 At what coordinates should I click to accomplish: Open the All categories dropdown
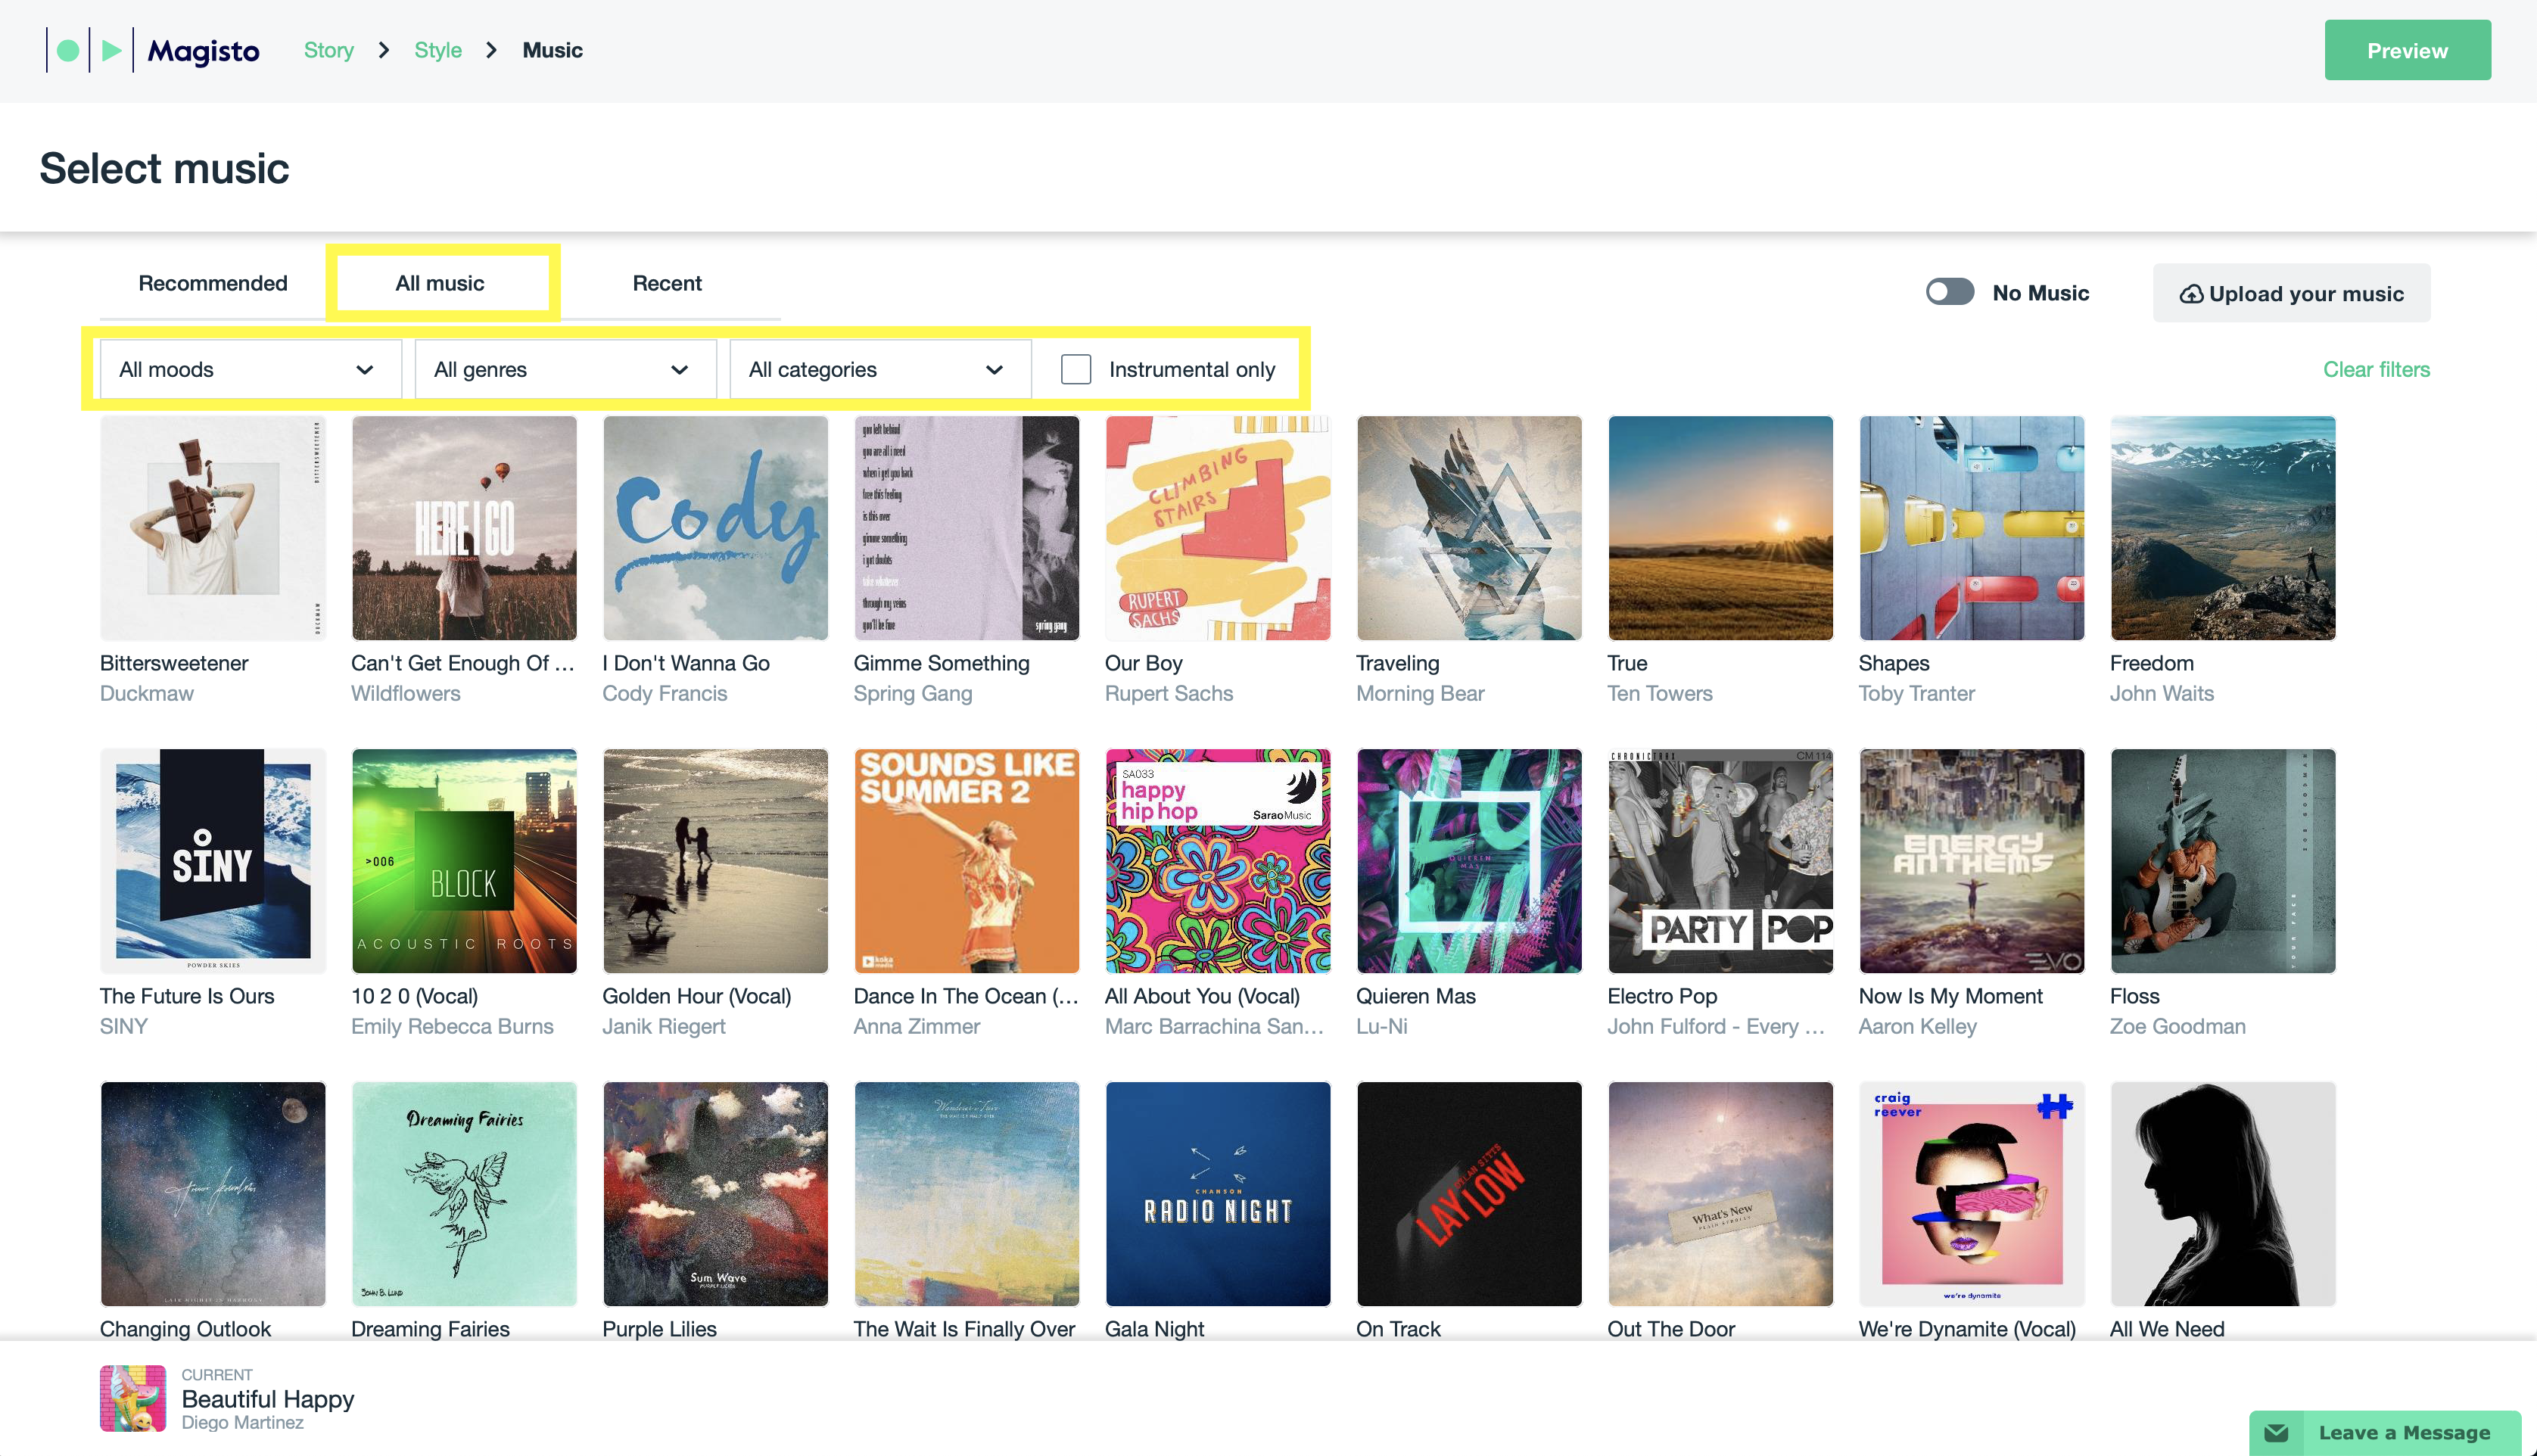point(880,369)
